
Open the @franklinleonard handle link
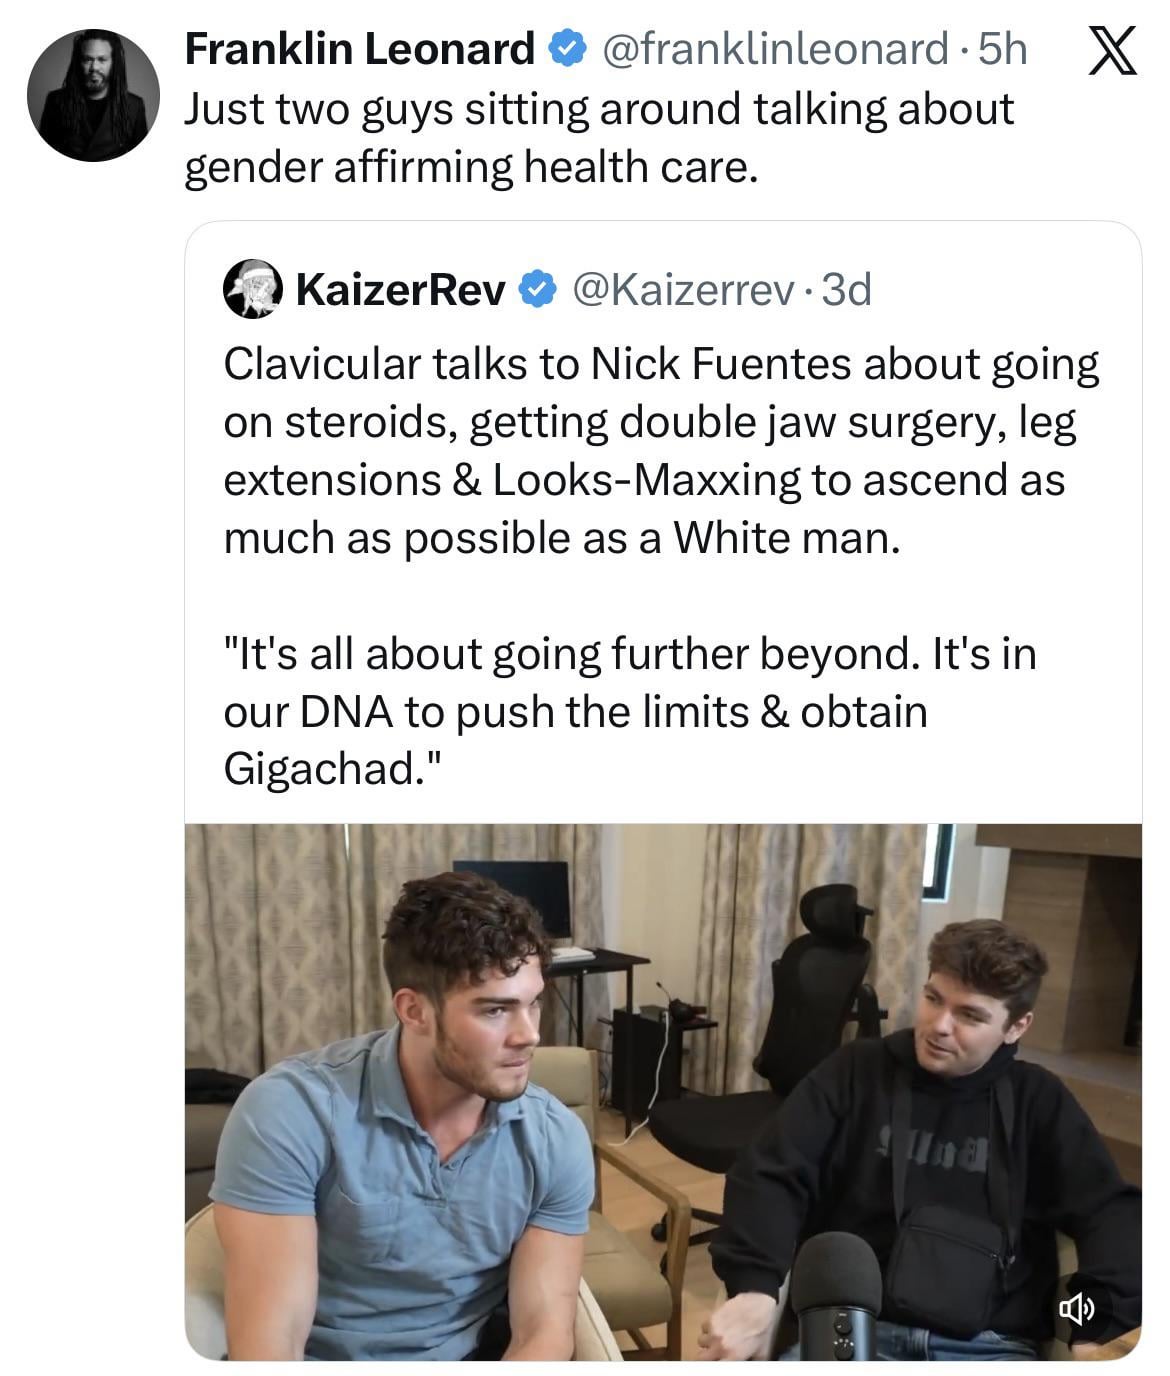tap(777, 48)
